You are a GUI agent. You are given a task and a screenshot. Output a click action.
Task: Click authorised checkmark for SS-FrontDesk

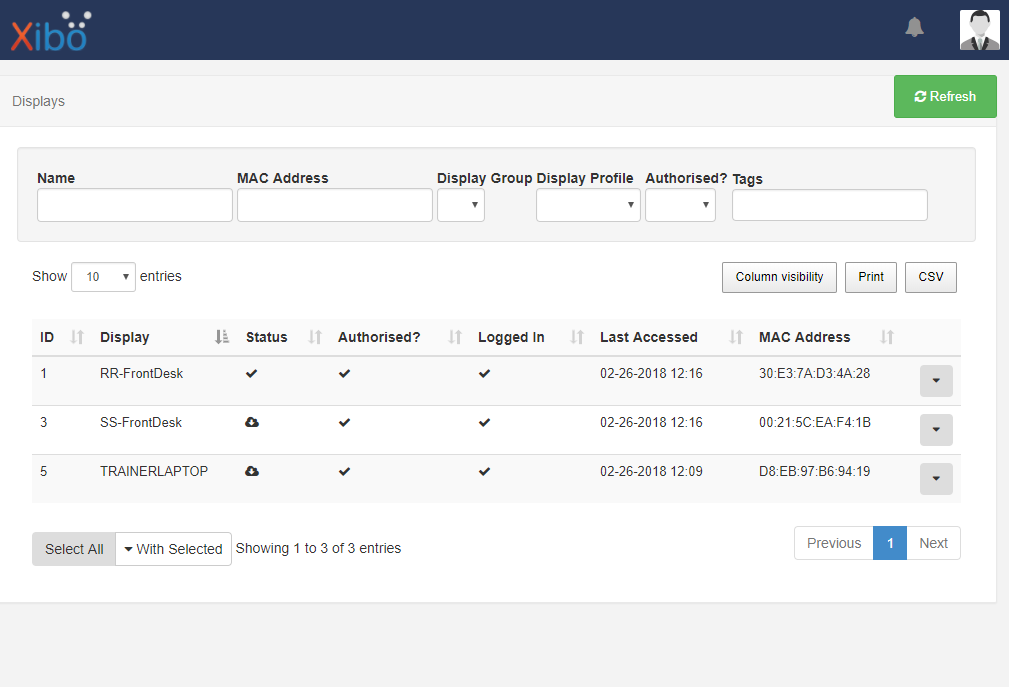pyautogui.click(x=344, y=423)
